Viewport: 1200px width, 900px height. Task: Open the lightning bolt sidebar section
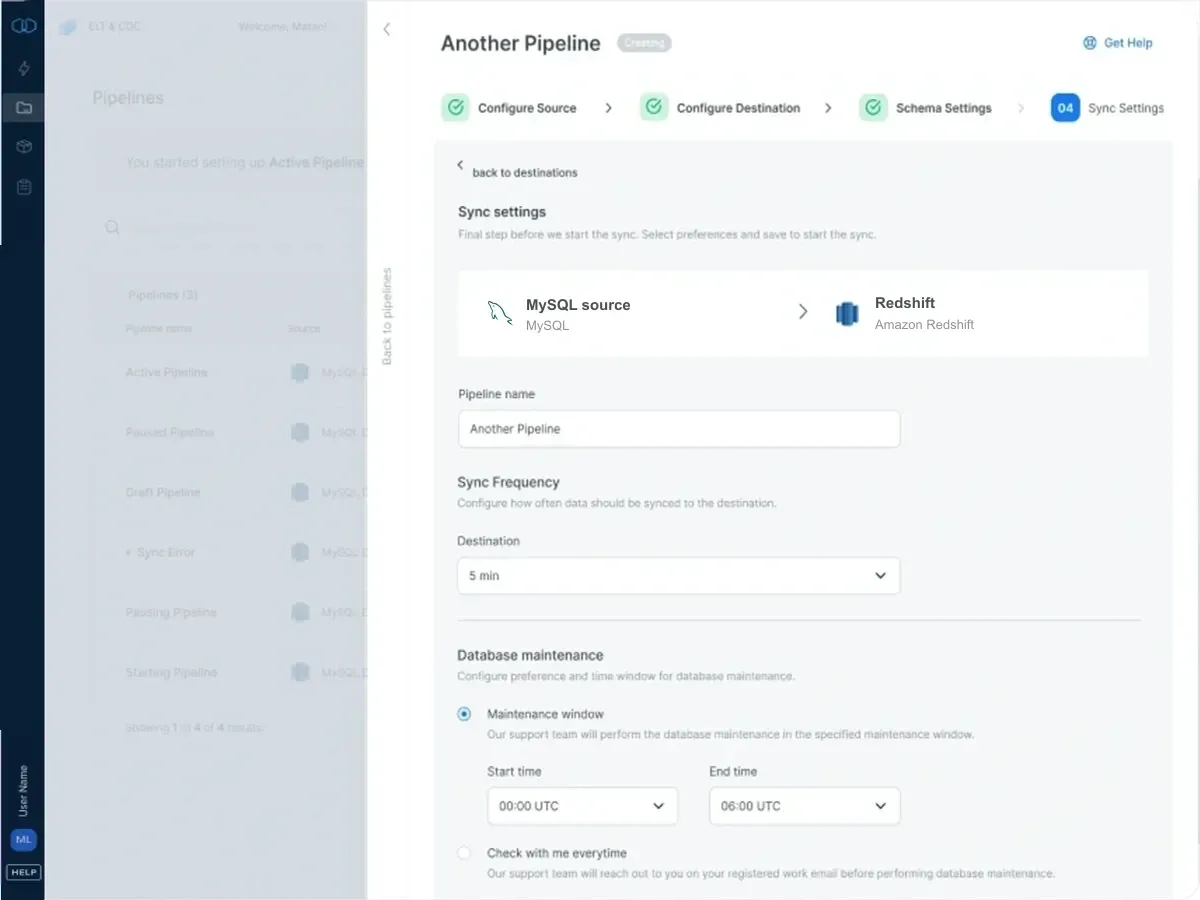(x=24, y=68)
